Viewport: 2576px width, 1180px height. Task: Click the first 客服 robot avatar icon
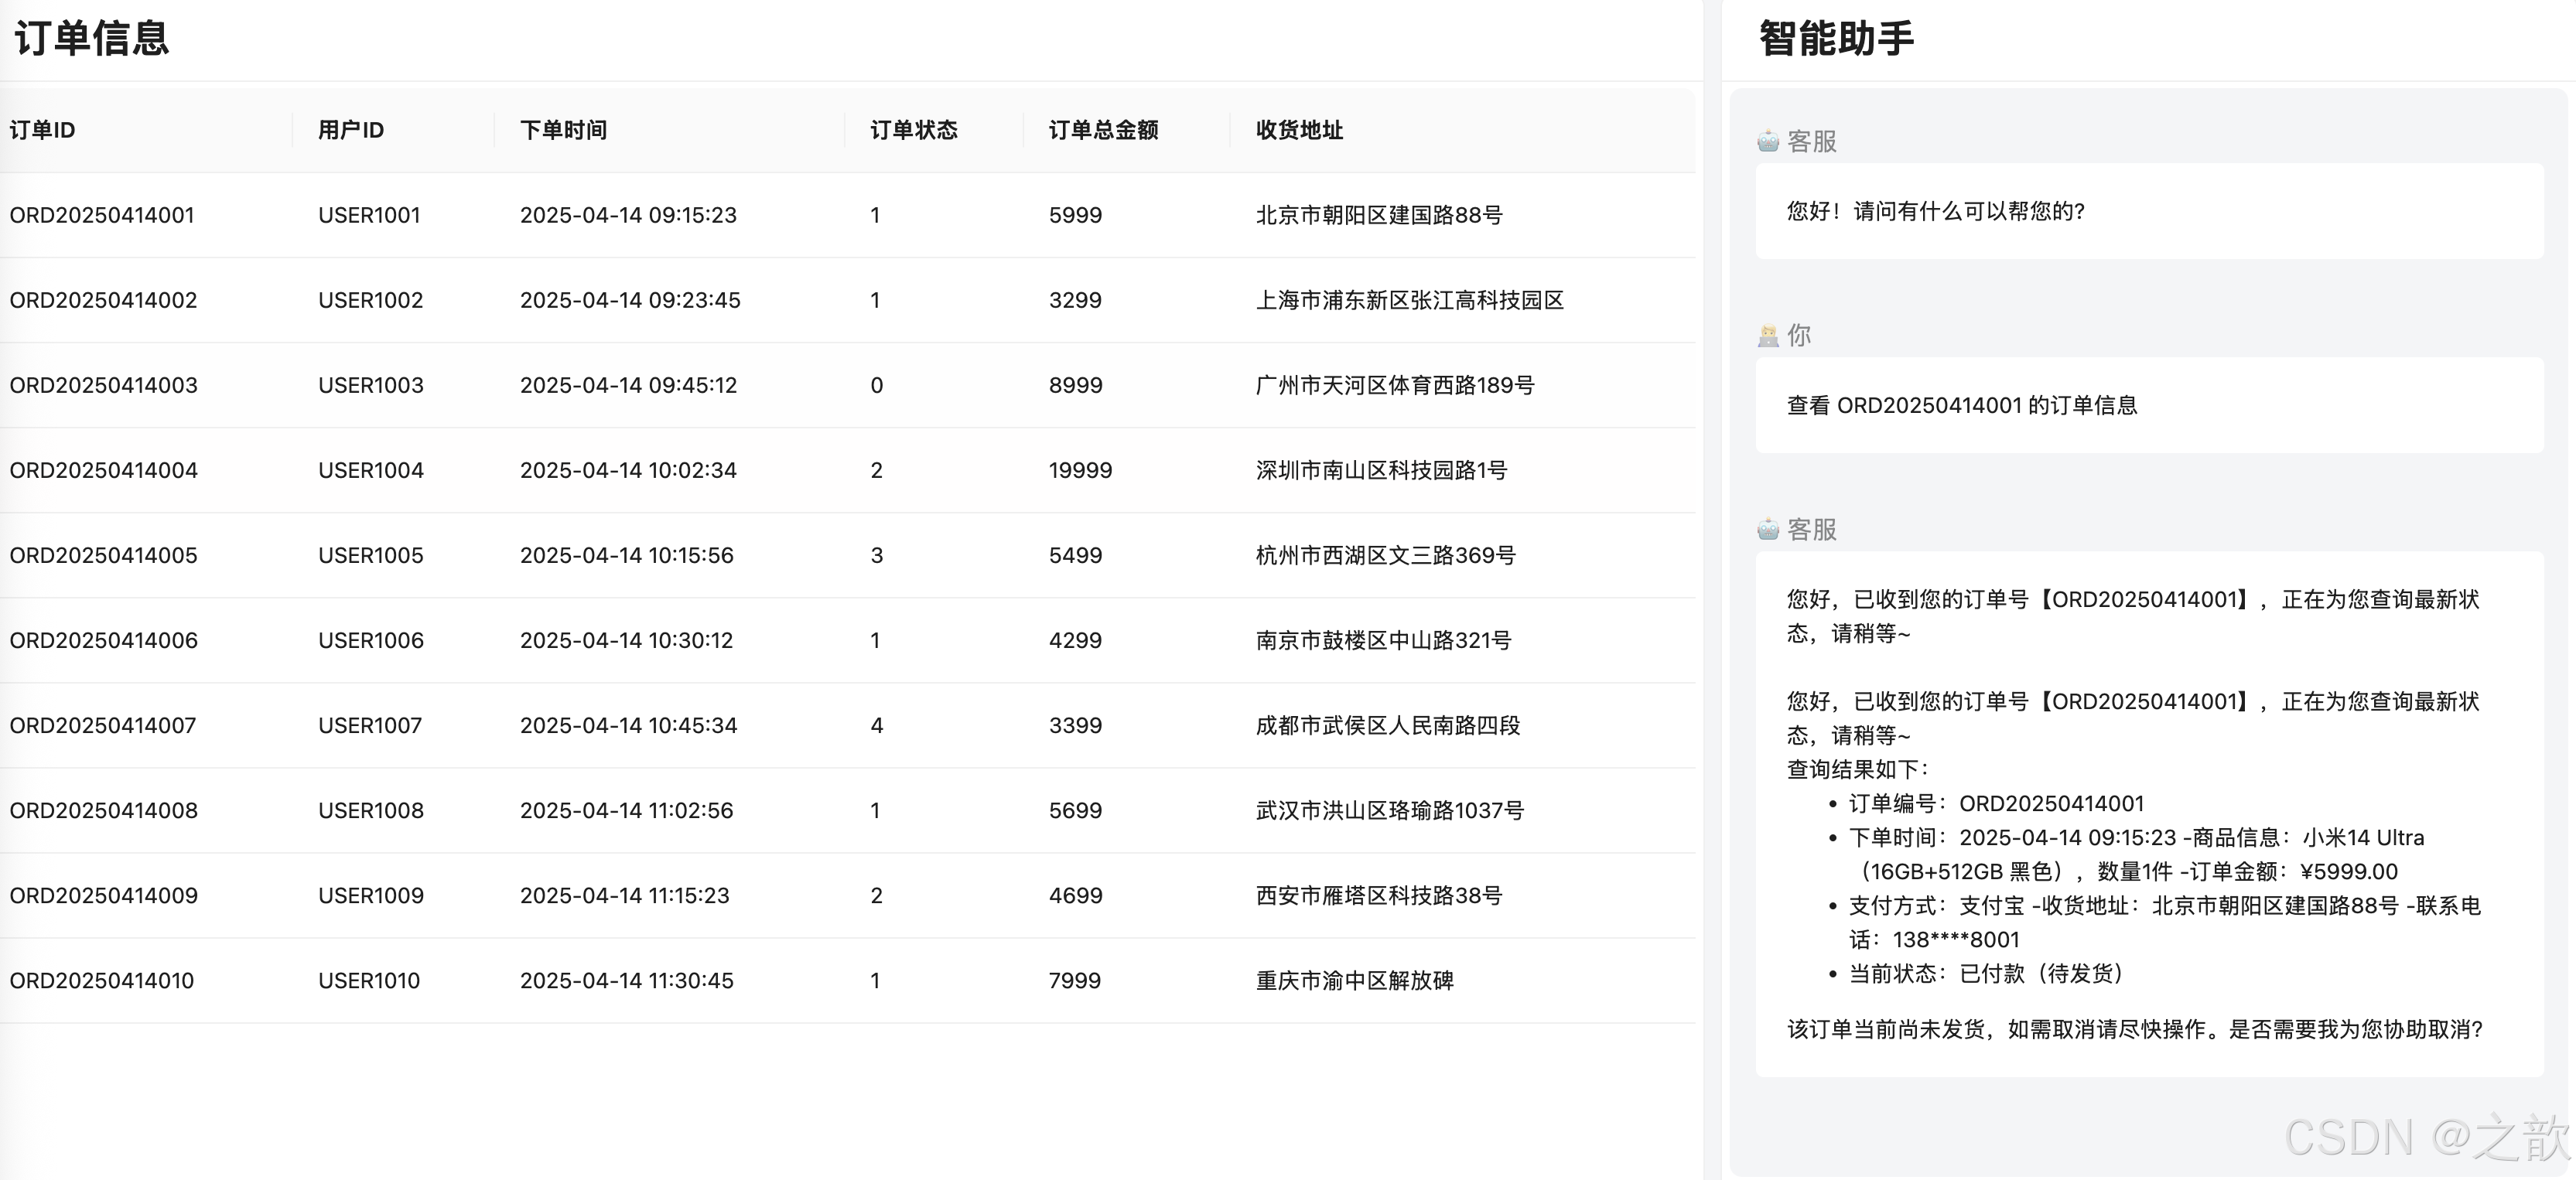[1767, 141]
